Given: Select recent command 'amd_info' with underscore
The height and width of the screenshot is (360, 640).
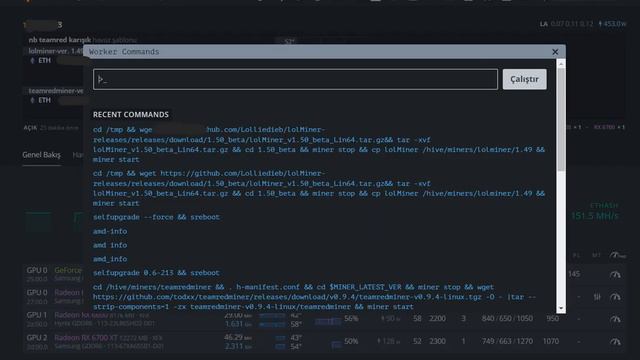Looking at the screenshot, I should pos(110,259).
